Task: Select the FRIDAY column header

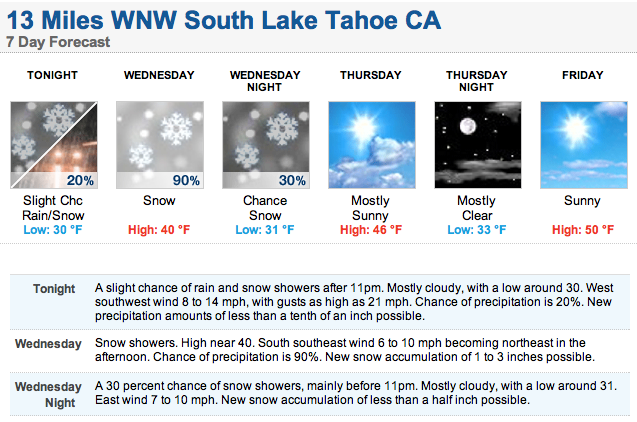Action: (583, 75)
